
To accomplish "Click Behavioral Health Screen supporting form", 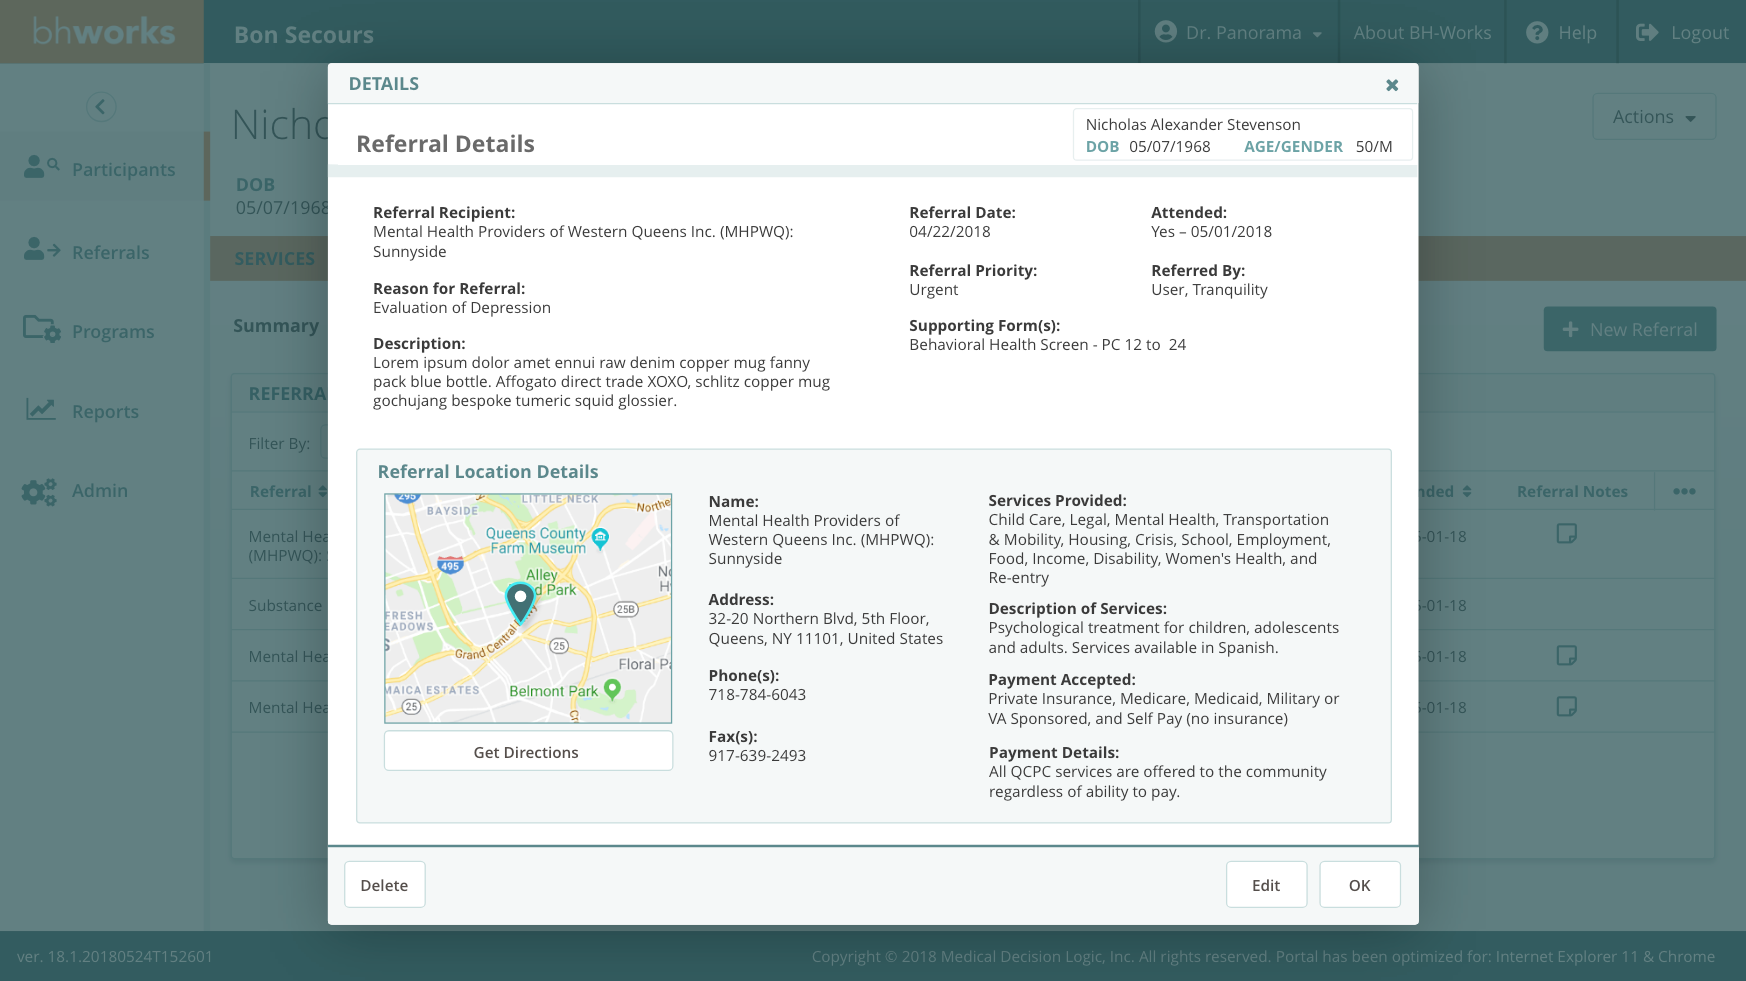I will 1047,344.
